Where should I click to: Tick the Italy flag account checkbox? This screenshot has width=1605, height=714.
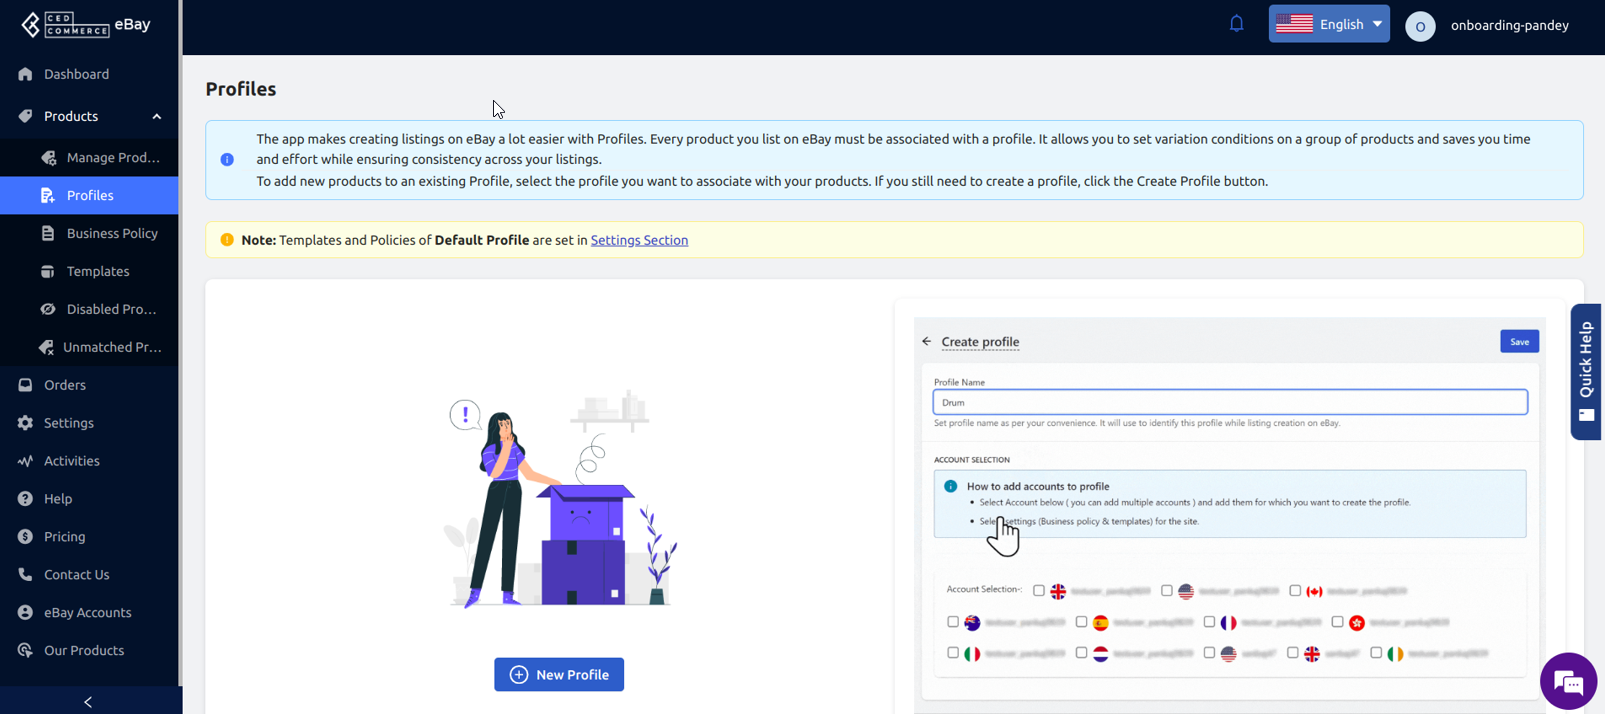point(953,653)
